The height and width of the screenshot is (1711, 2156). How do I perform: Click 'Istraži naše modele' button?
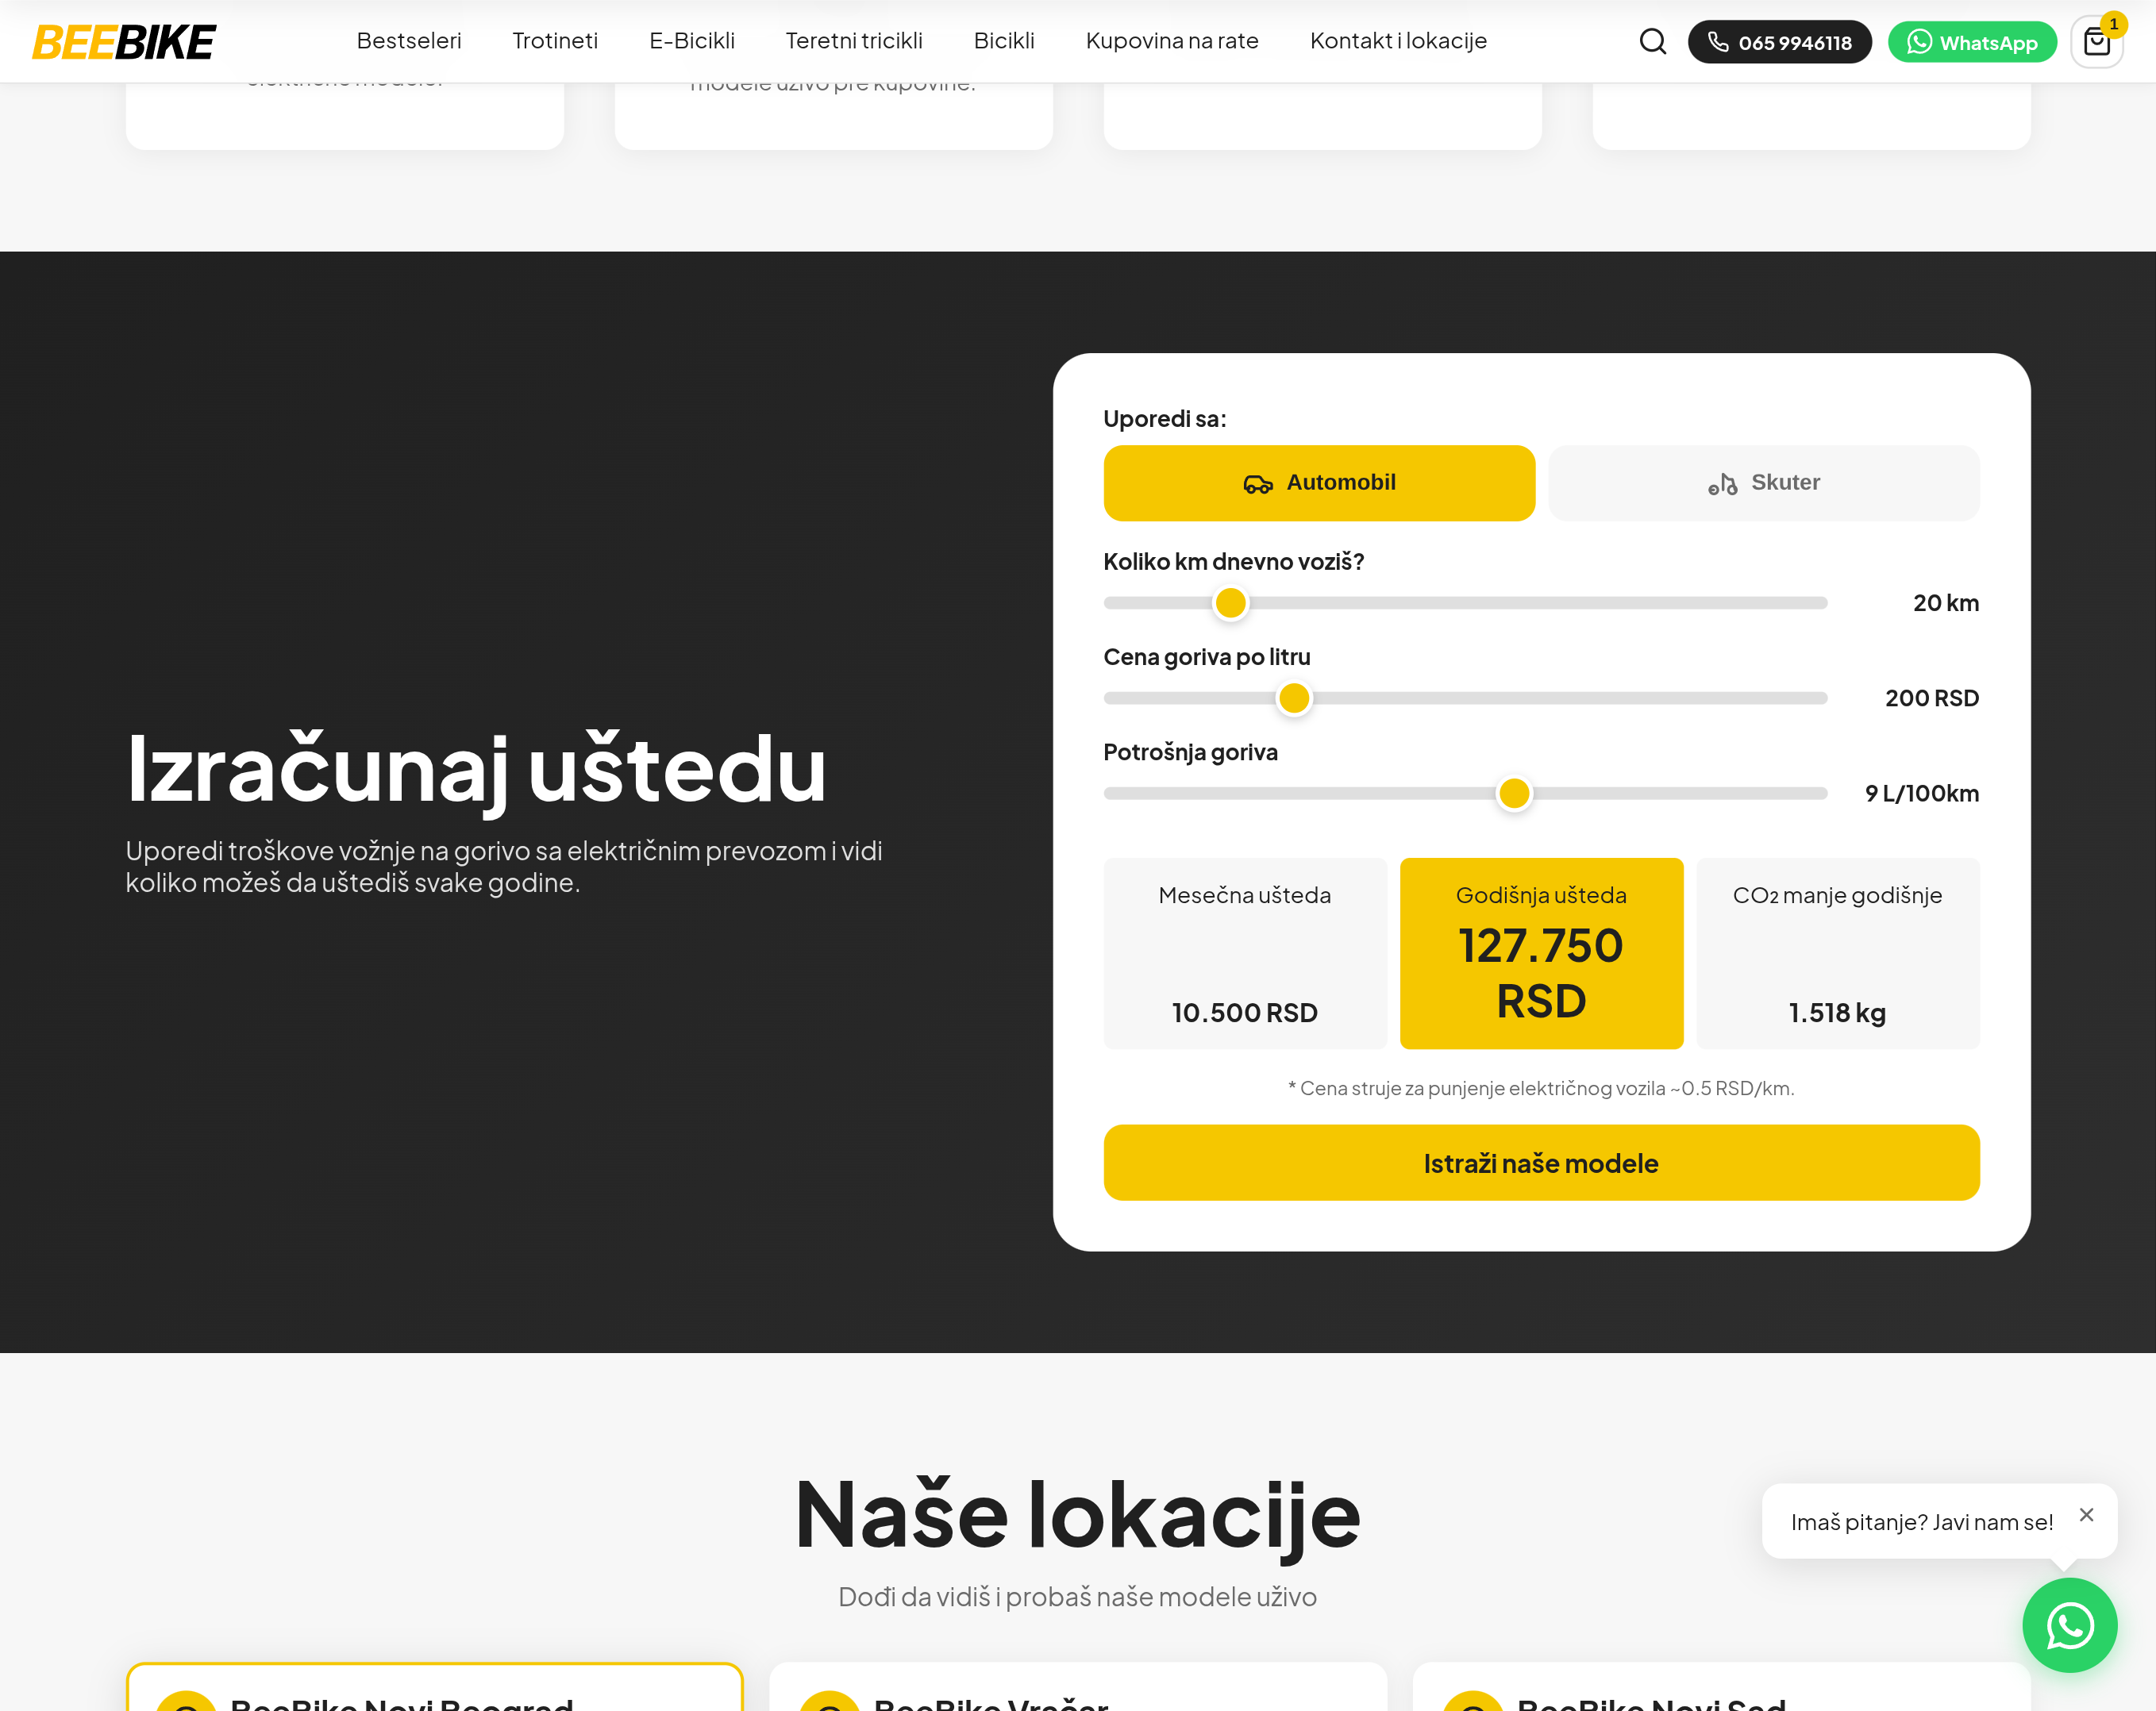click(x=1541, y=1163)
